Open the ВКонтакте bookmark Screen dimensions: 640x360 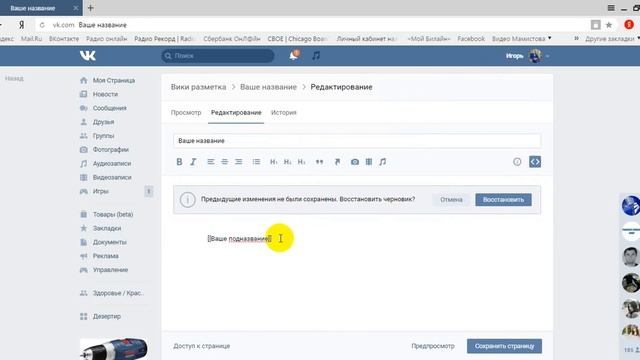pyautogui.click(x=64, y=39)
